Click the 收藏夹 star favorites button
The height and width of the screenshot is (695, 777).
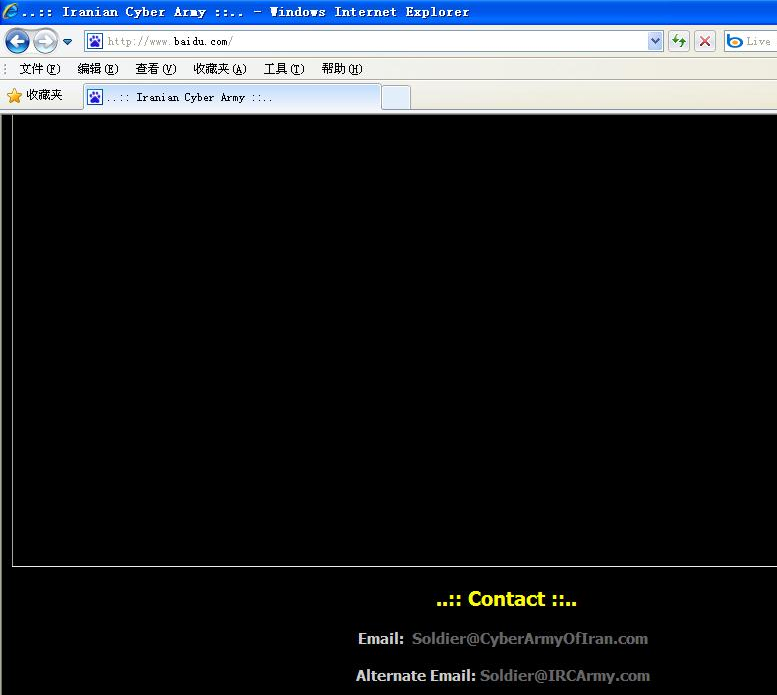click(35, 95)
